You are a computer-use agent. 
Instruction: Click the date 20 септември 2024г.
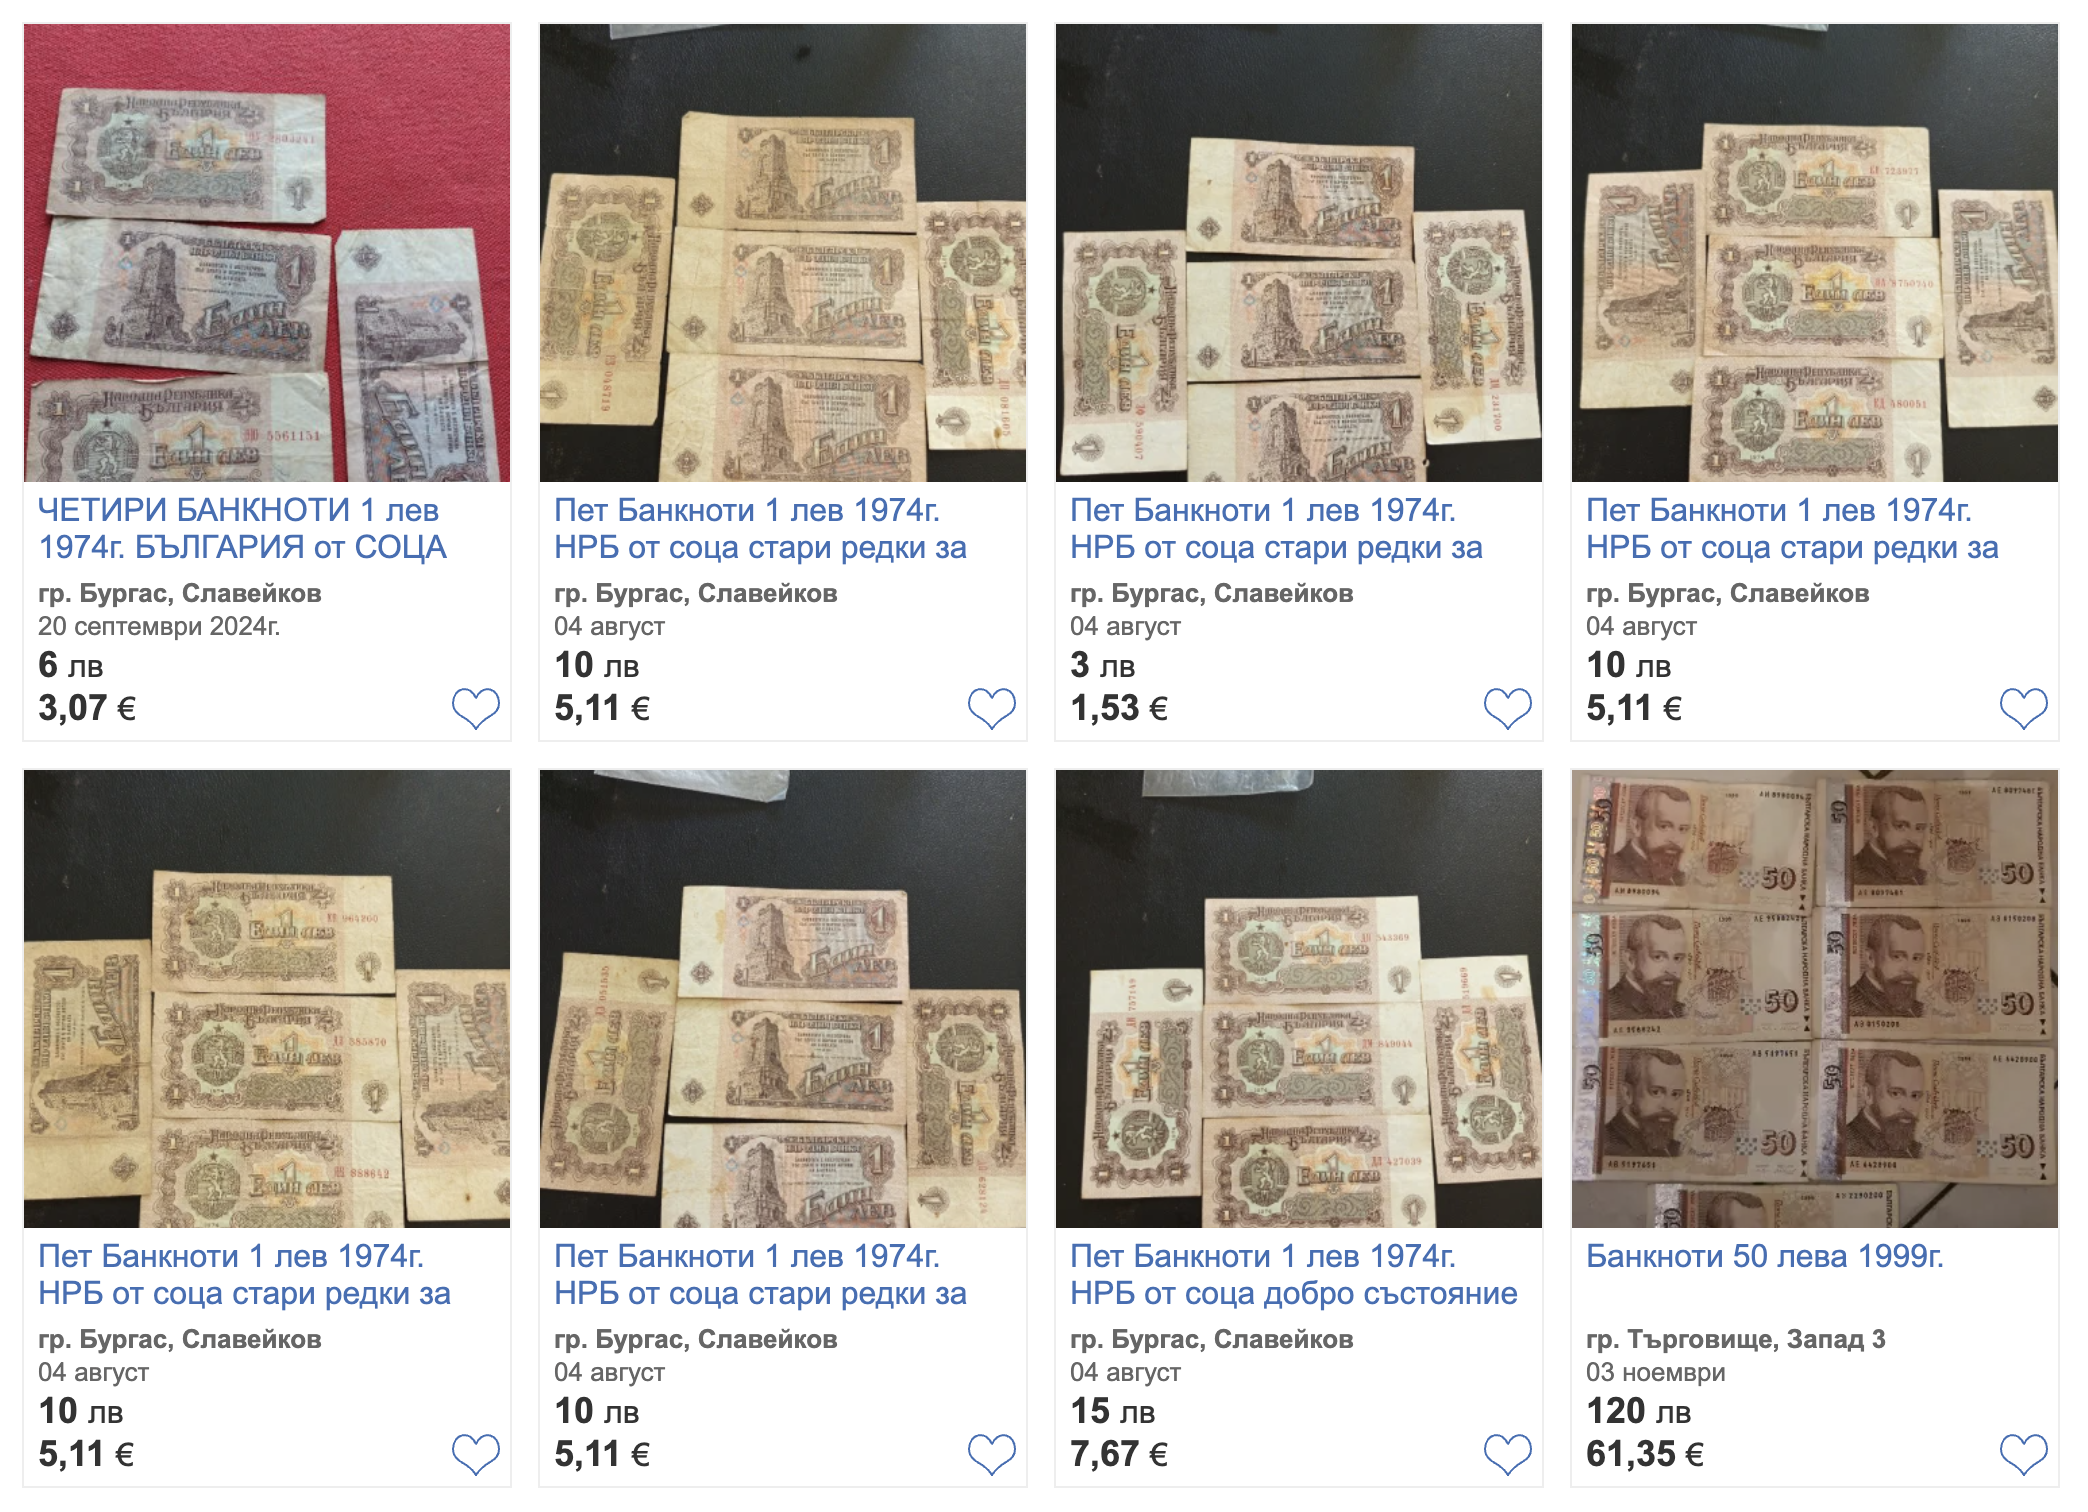coord(159,626)
